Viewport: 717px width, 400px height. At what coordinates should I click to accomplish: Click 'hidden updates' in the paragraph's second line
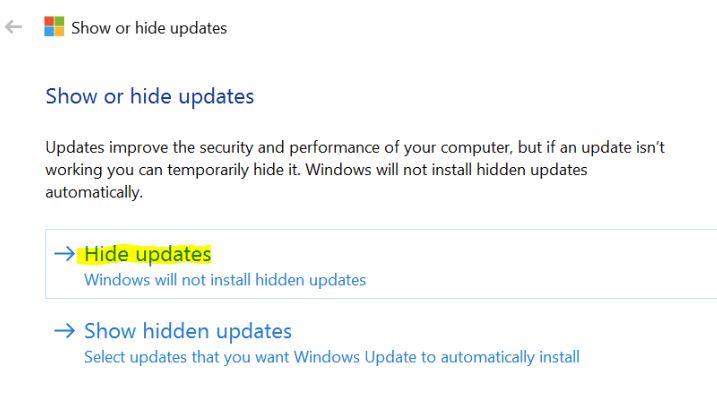click(532, 170)
